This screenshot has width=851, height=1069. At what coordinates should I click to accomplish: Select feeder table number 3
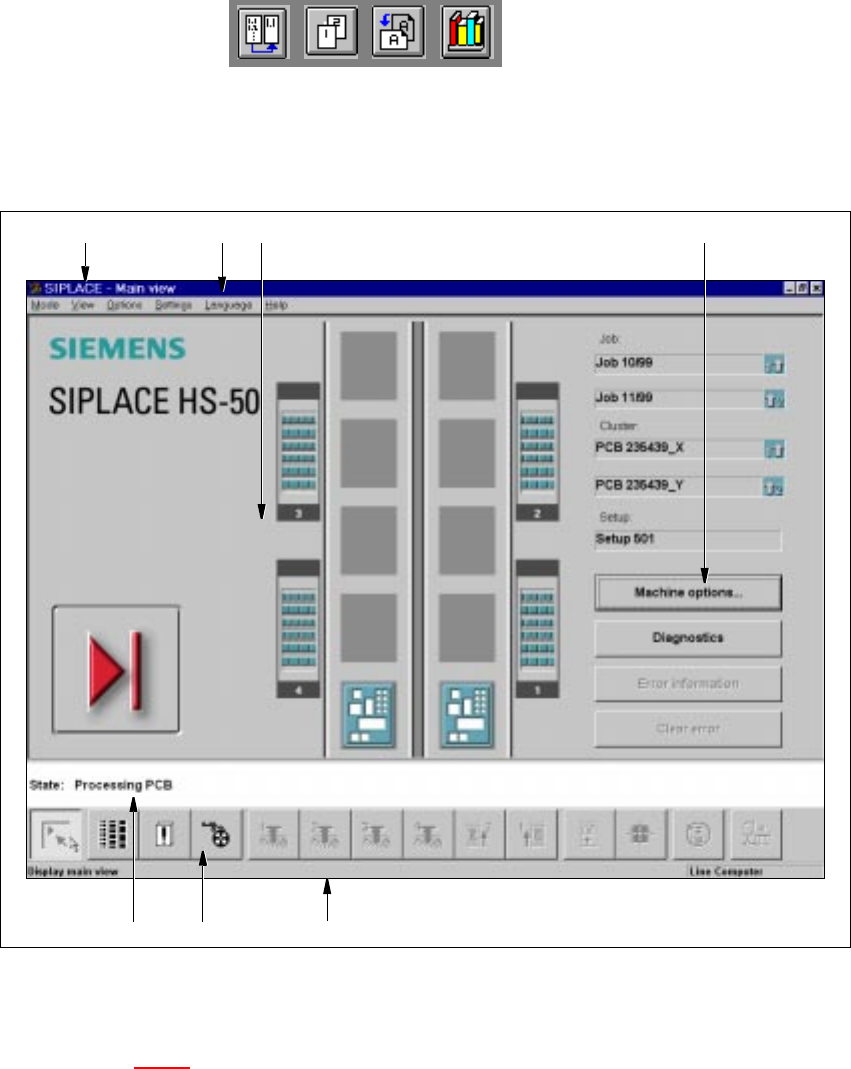(298, 451)
